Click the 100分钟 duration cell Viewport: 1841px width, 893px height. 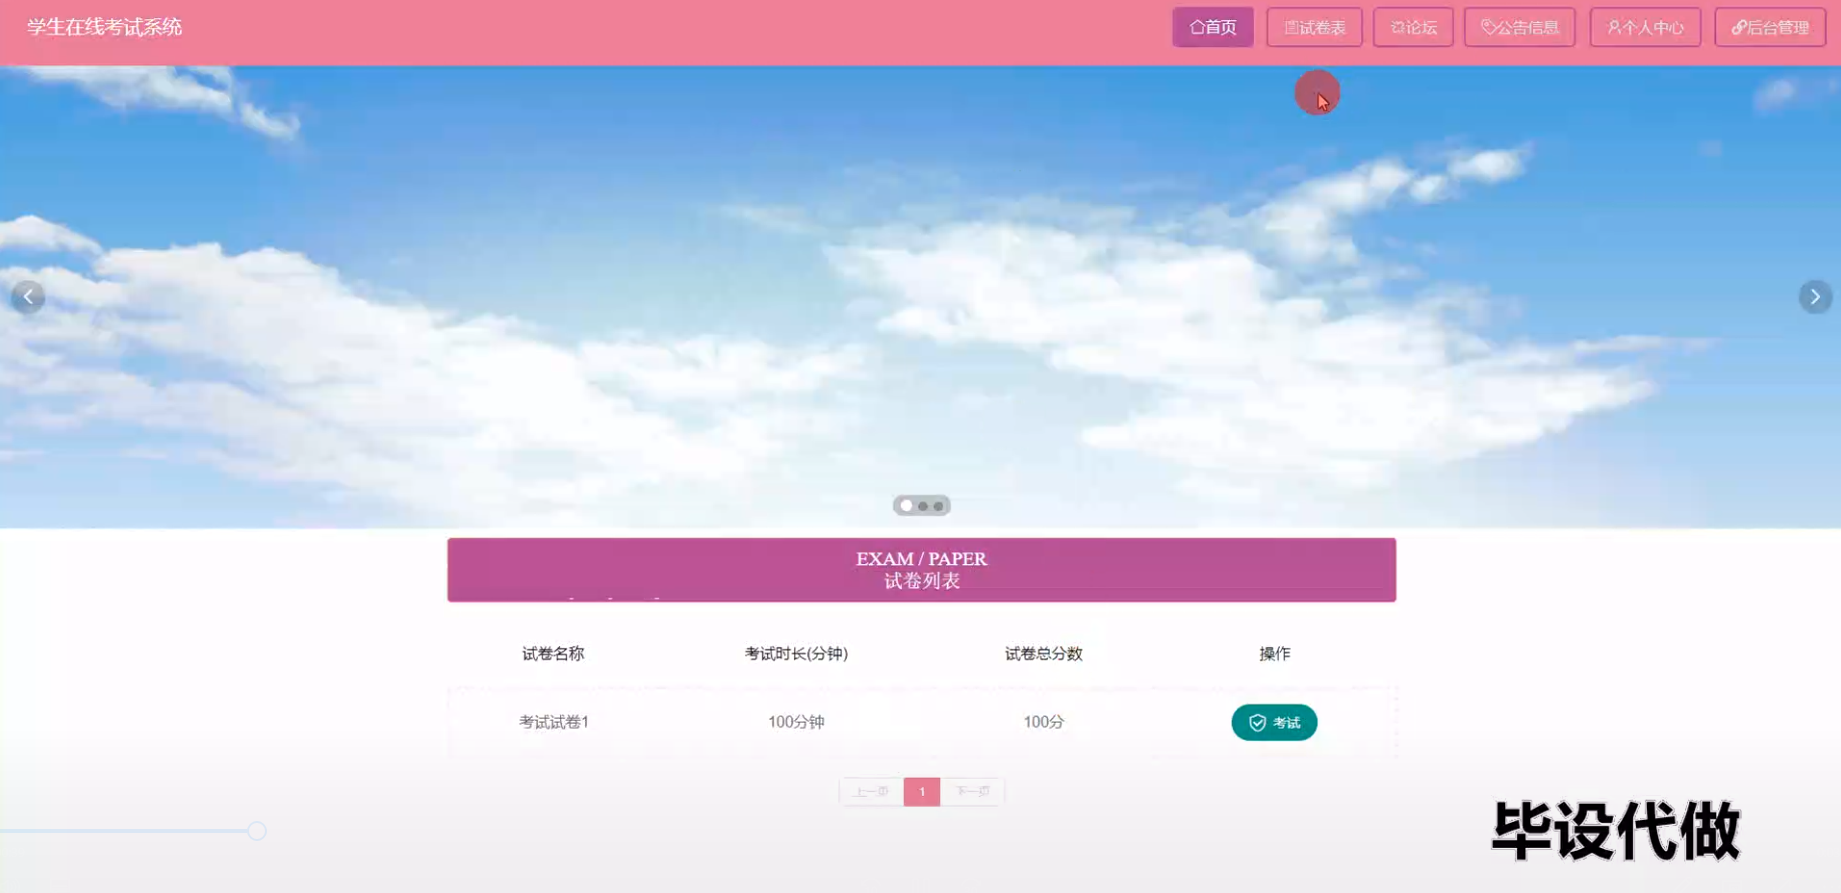(x=796, y=722)
